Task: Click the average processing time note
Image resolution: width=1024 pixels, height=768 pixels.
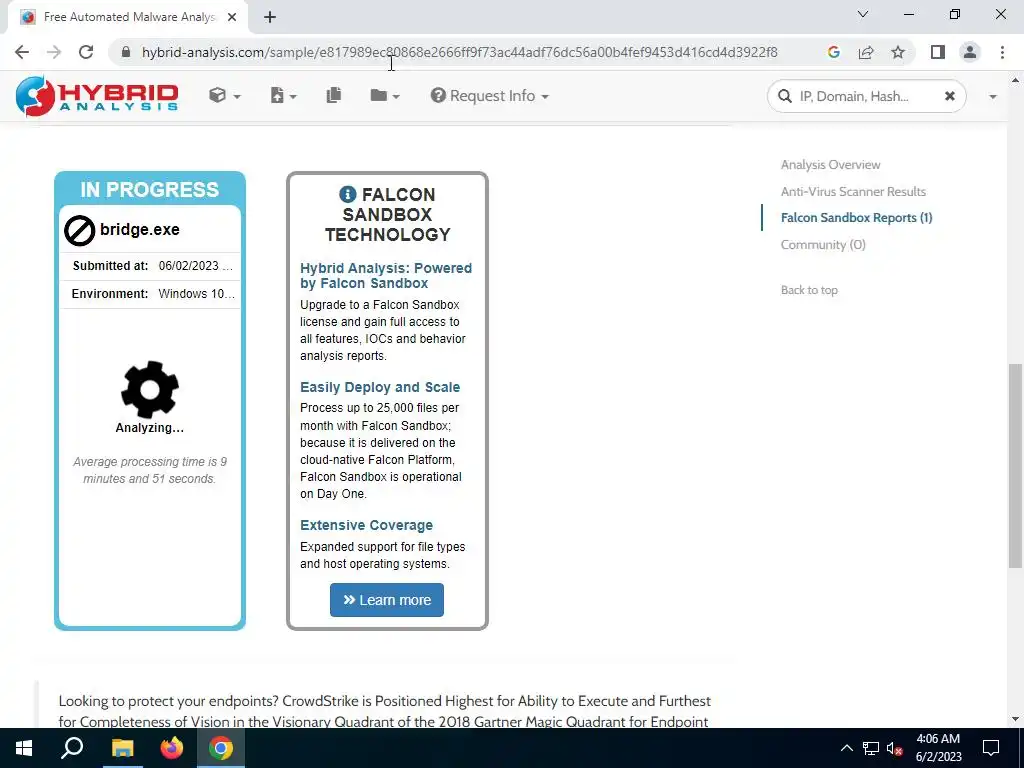Action: click(x=150, y=470)
